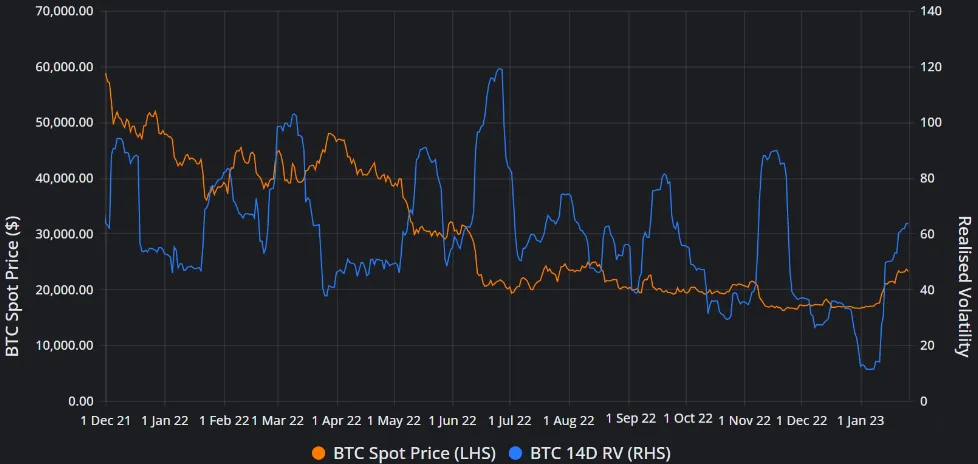
Task: Toggle the BTC 14D RV (RHS) legend entry
Action: coord(589,453)
